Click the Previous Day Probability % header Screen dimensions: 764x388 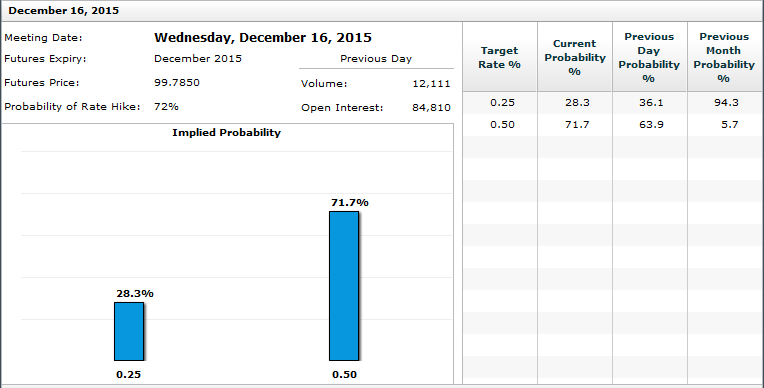click(x=649, y=57)
